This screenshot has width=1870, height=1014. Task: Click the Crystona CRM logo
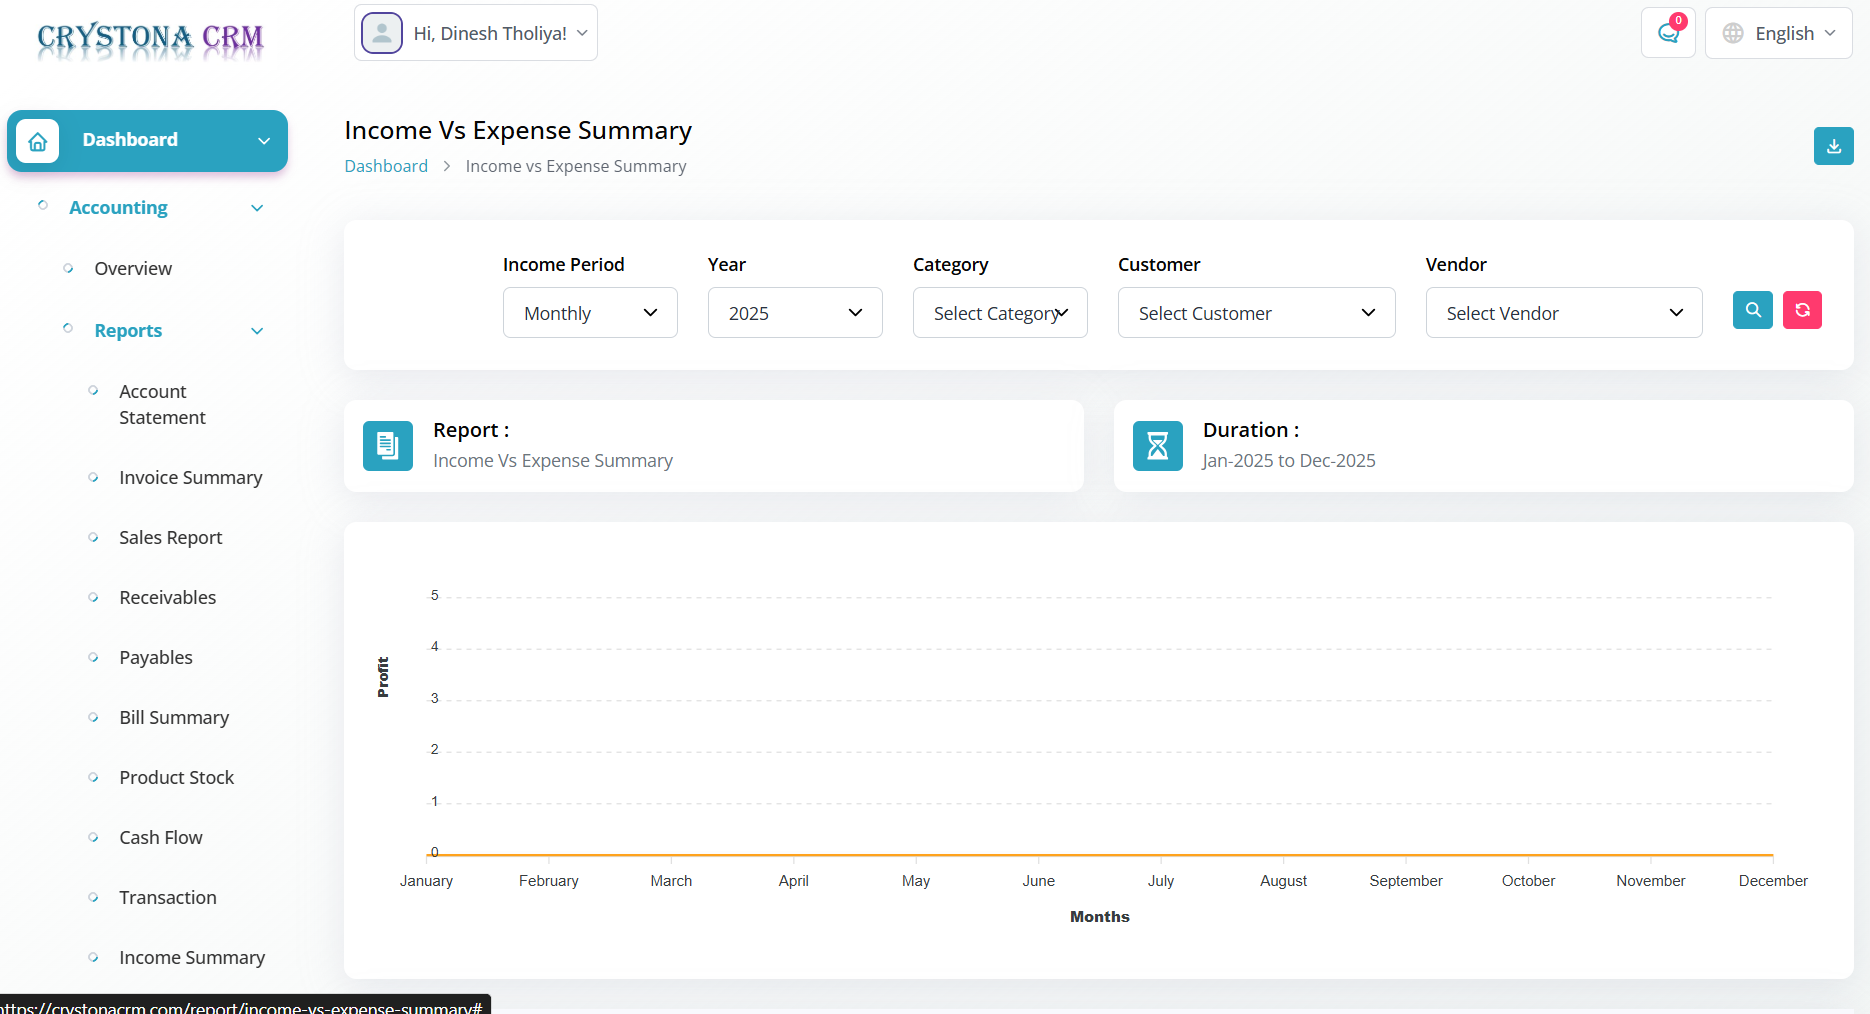pyautogui.click(x=150, y=38)
